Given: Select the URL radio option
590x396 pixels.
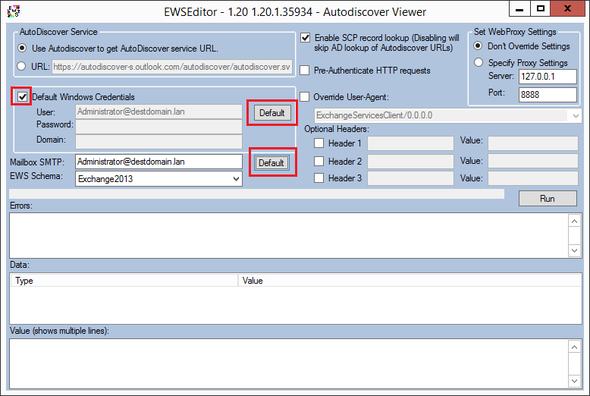Looking at the screenshot, I should coord(21,66).
